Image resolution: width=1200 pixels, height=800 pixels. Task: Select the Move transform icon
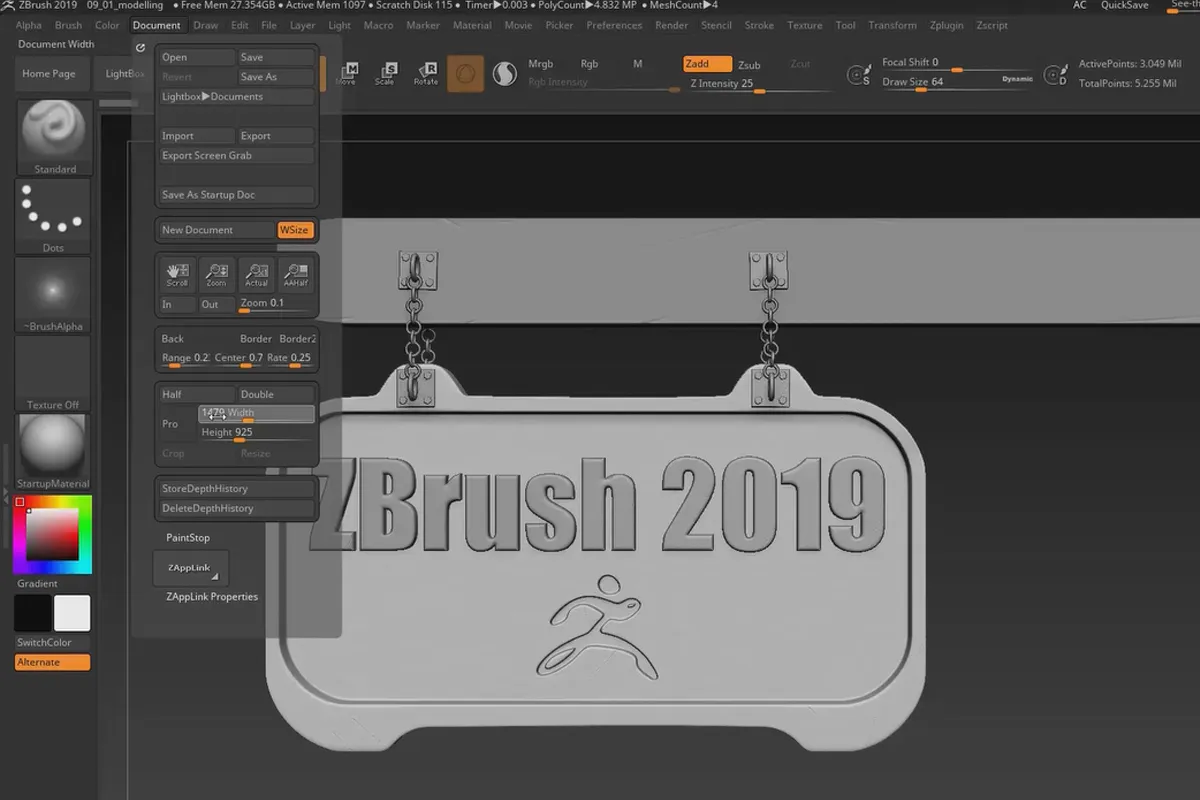coord(348,73)
